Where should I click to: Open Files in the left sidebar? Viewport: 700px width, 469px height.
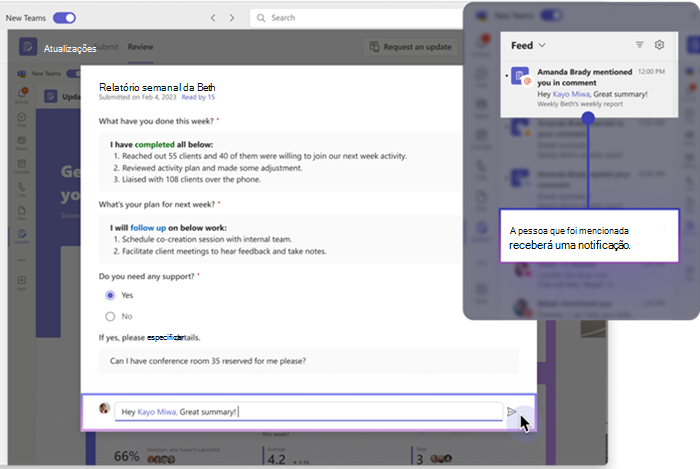(x=22, y=212)
